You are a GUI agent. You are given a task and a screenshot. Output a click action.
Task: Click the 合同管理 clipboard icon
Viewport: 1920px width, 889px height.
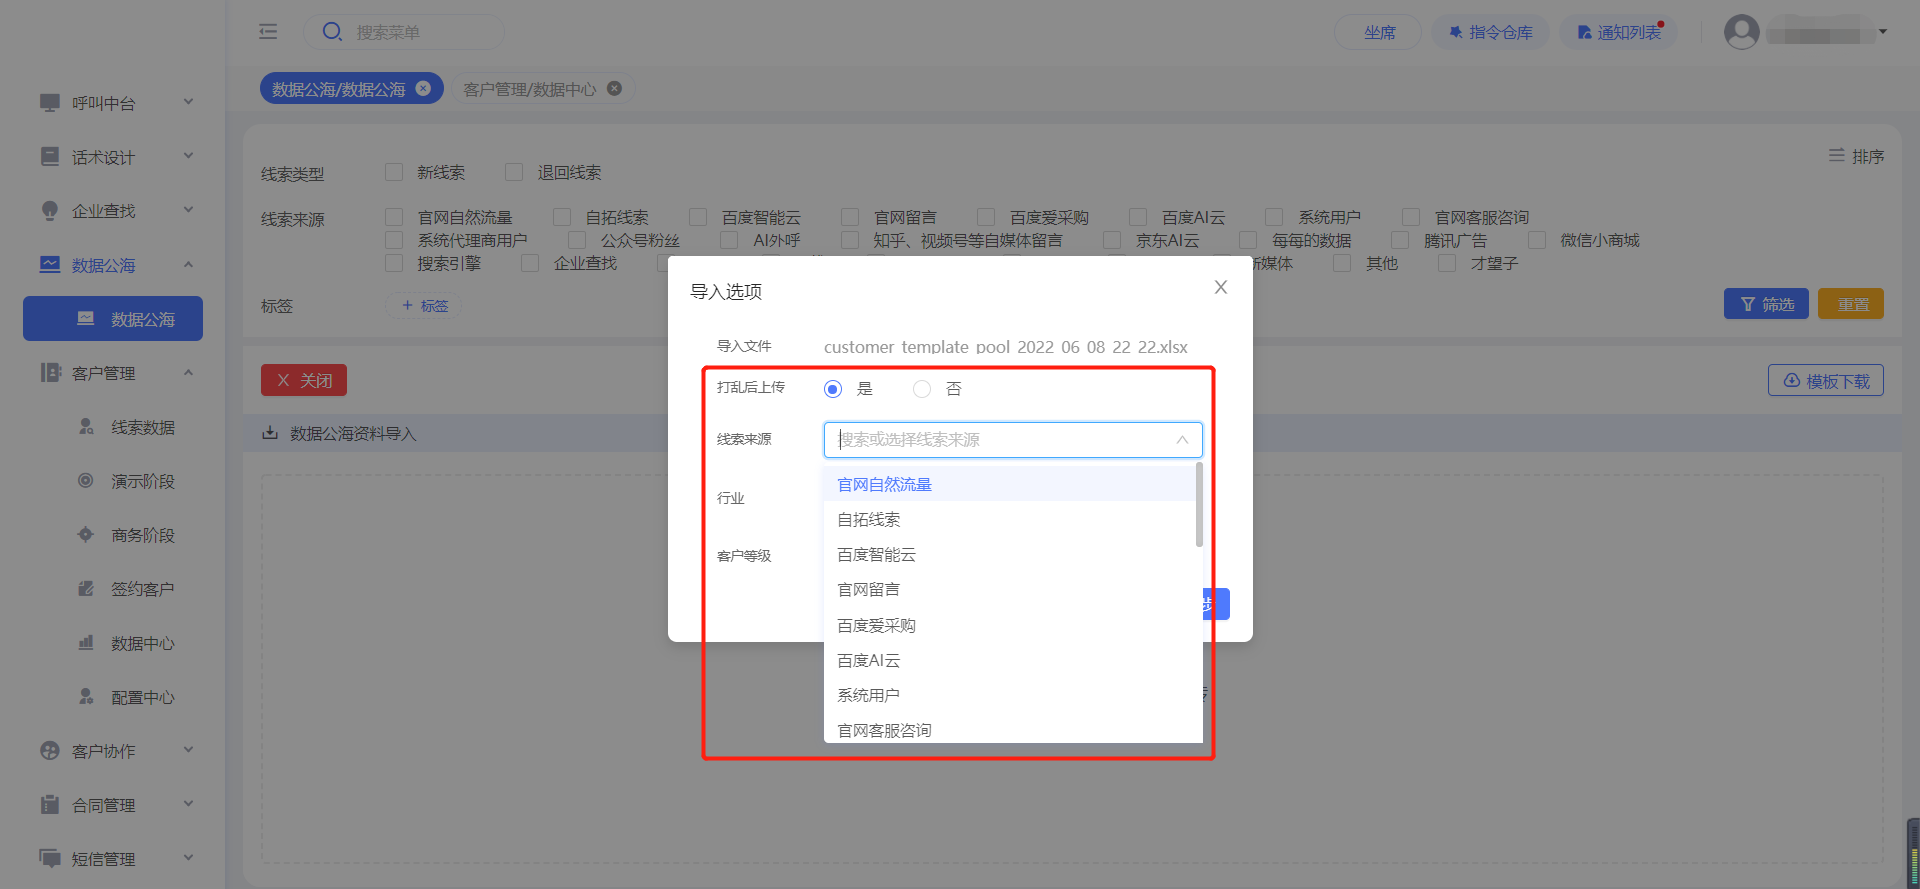pos(50,805)
